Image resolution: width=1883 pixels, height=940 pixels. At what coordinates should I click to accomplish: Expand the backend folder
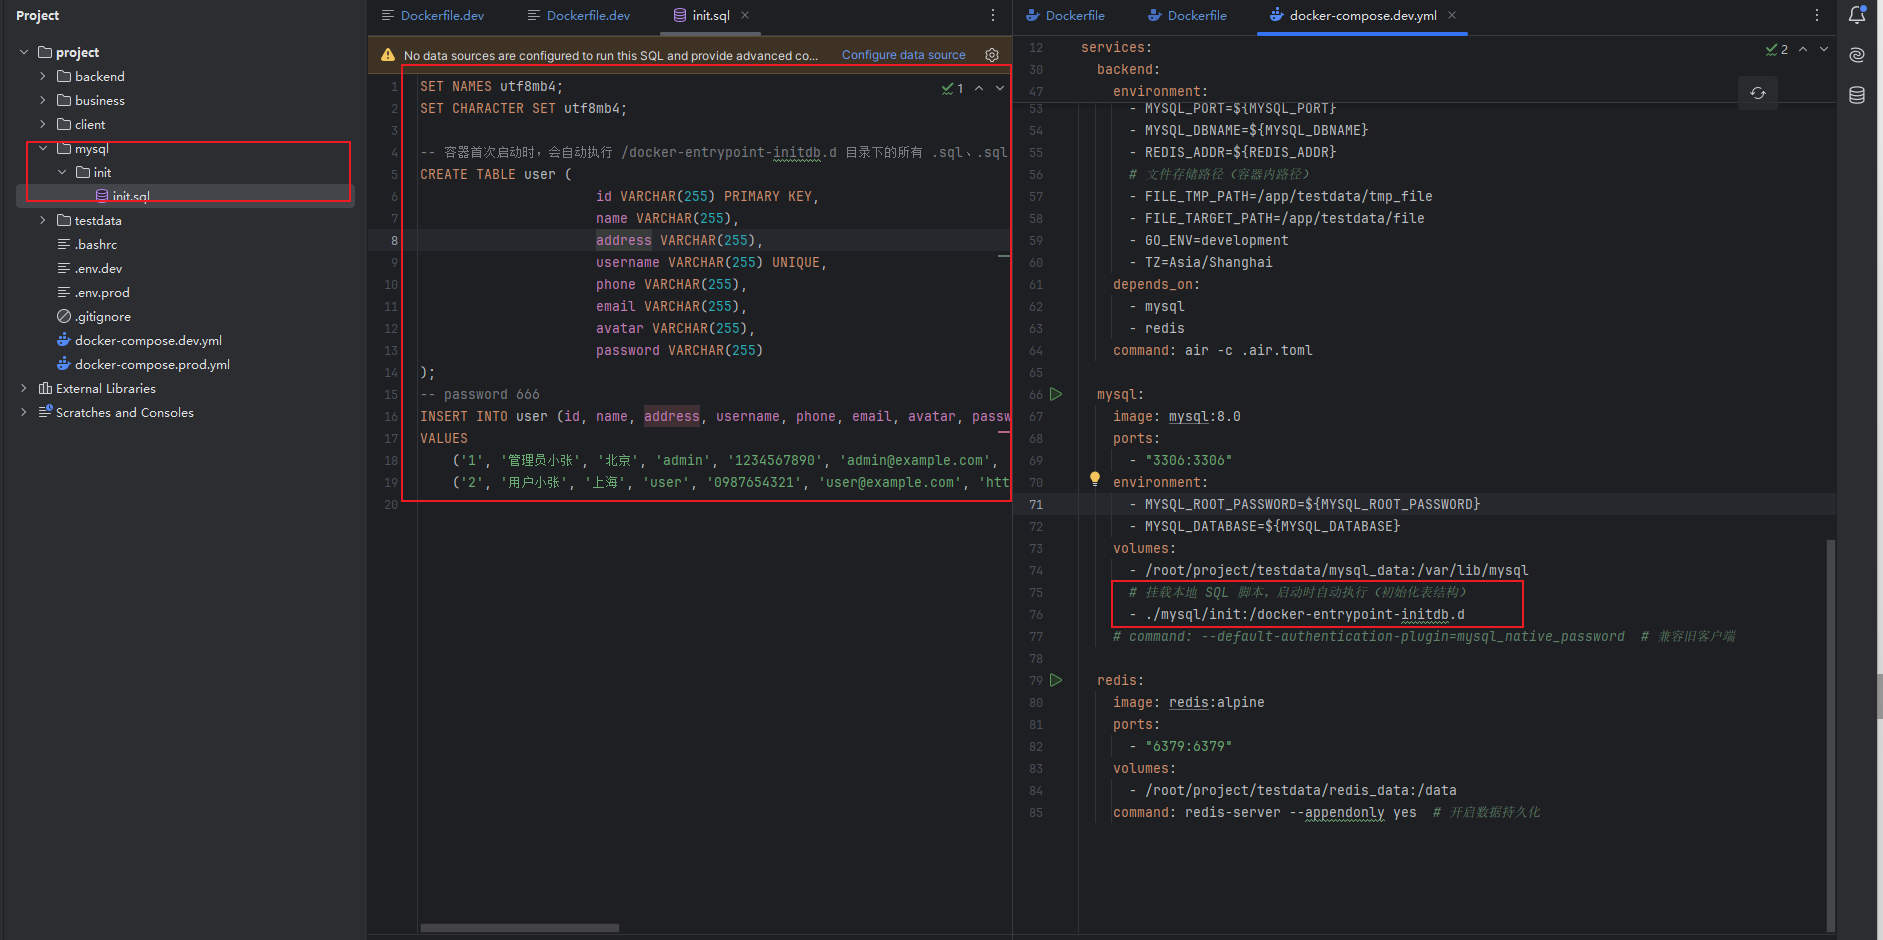43,76
